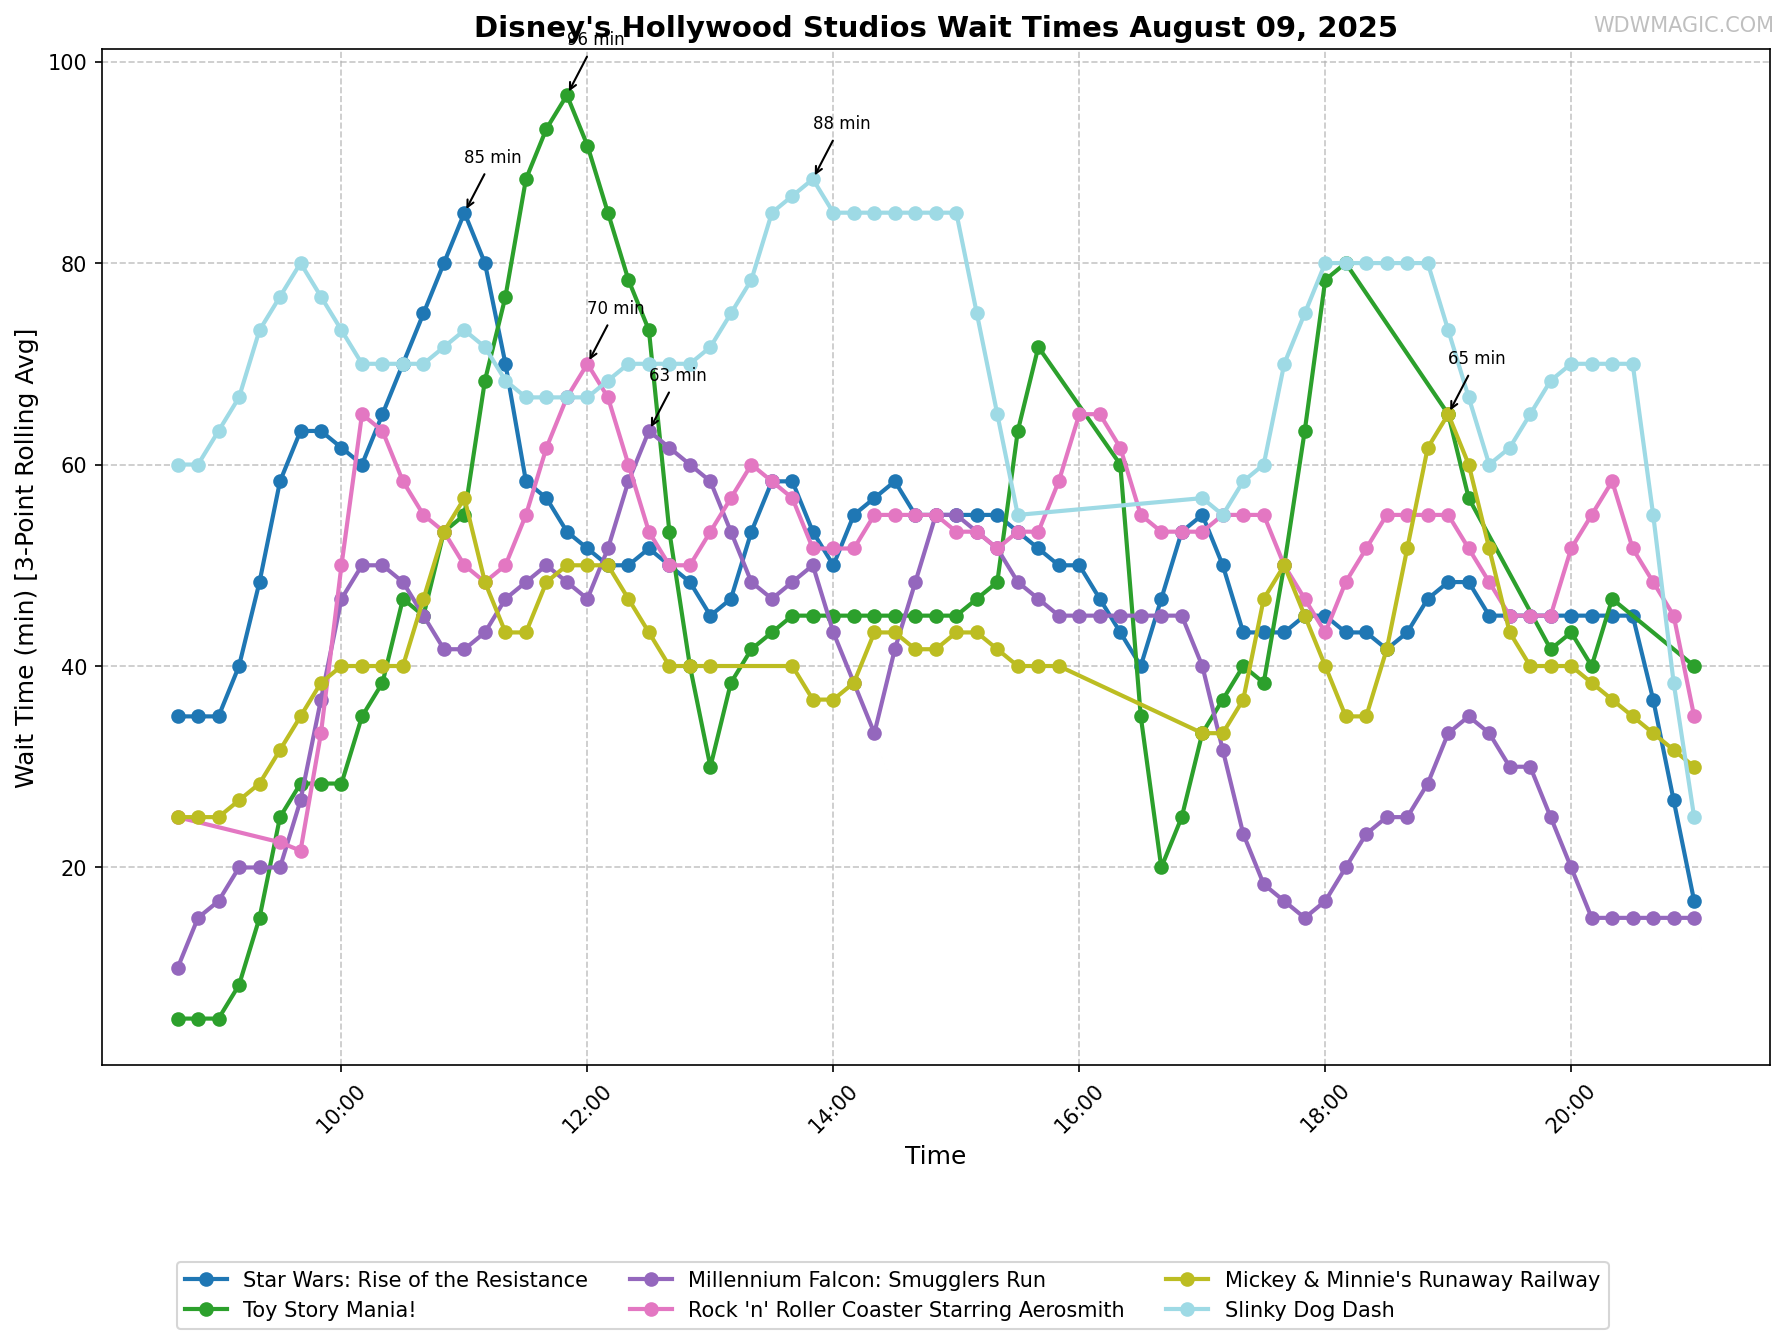1789x1344 pixels.
Task: Click the 40 y-axis tick label
Action: pyautogui.click(x=76, y=666)
